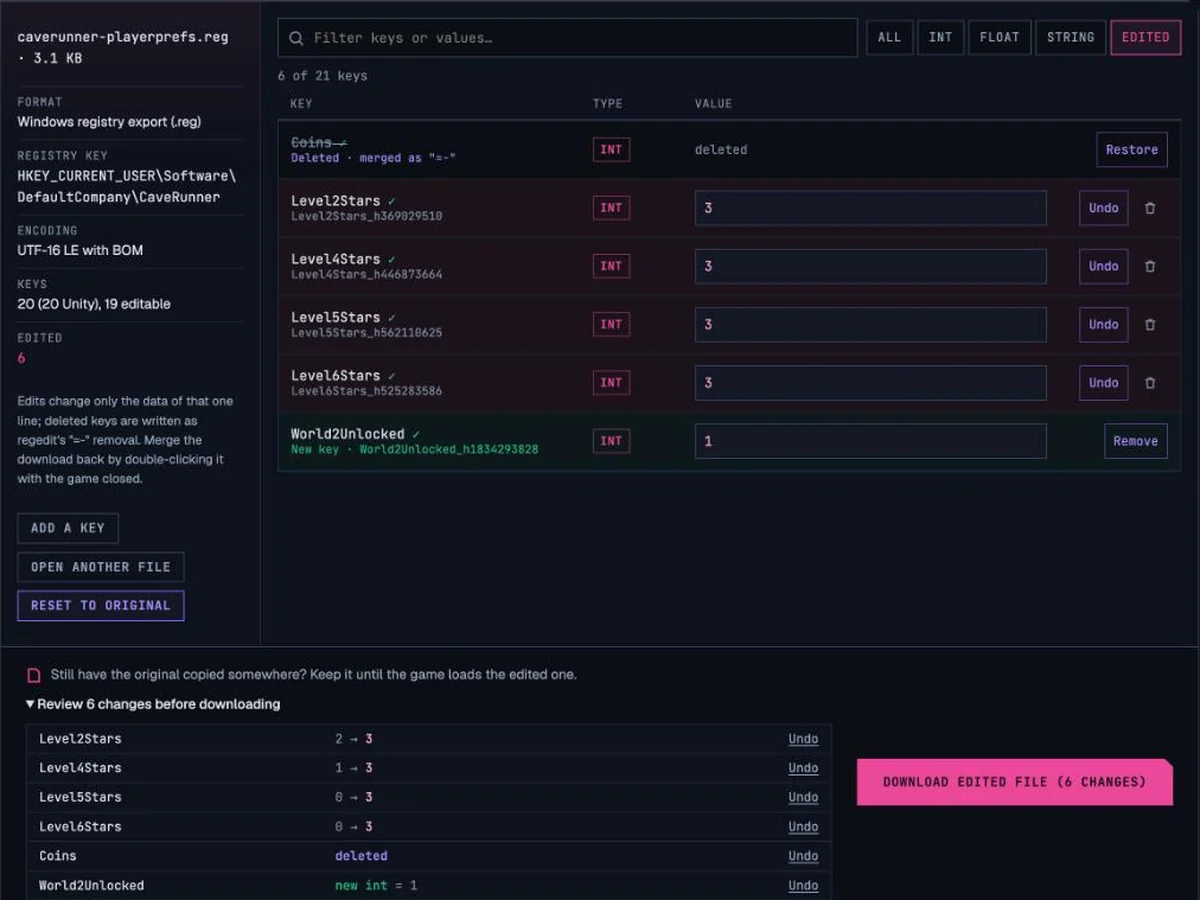Edit the Level2Stars value field

coord(870,208)
